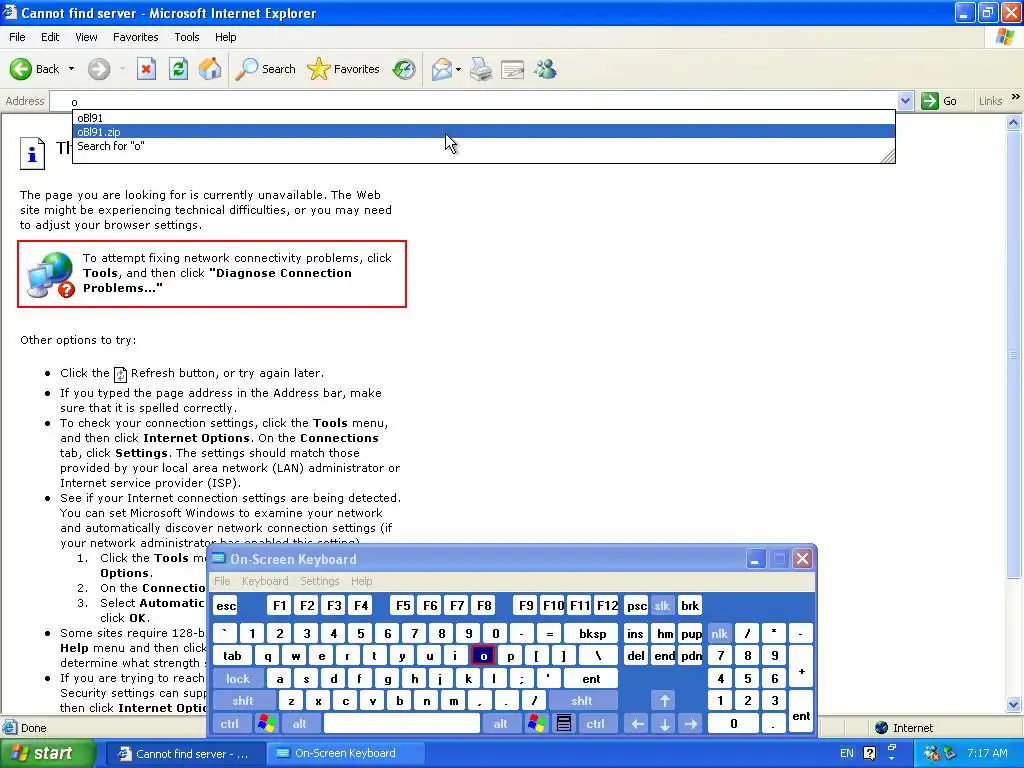This screenshot has width=1024, height=768.
Task: Click the del key on keyboard
Action: click(x=635, y=656)
